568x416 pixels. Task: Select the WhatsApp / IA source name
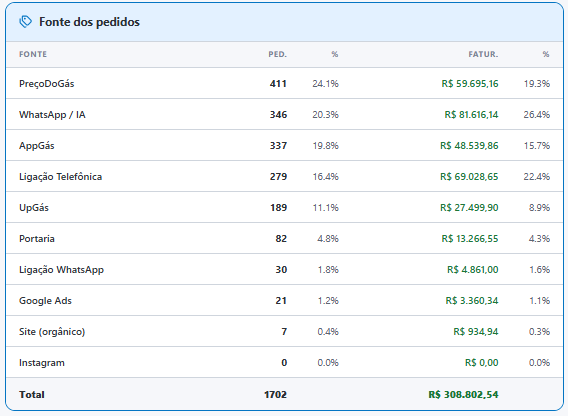pyautogui.click(x=52, y=115)
